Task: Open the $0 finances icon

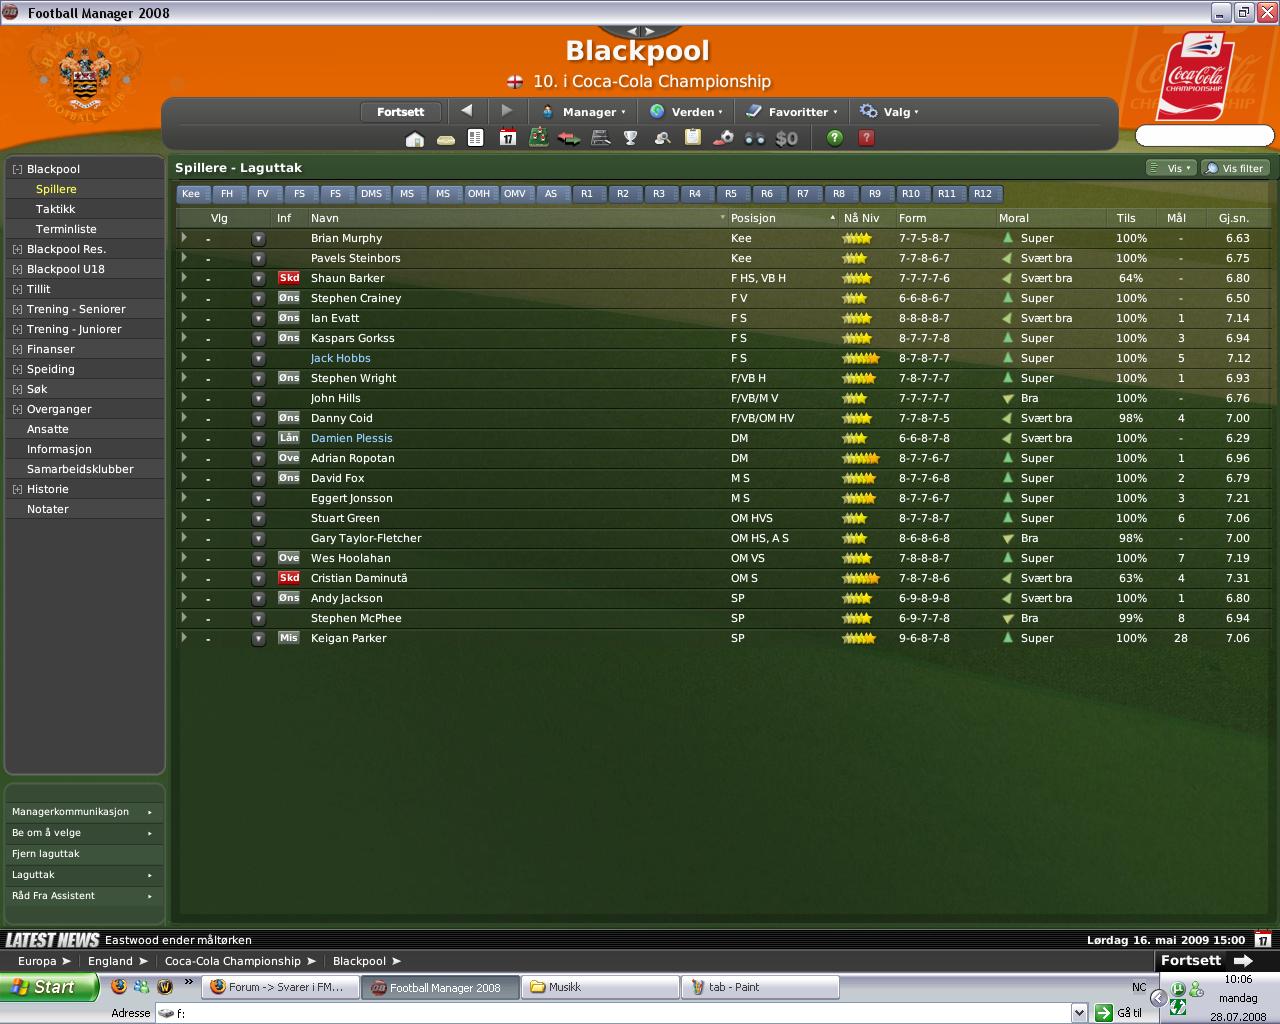Action: 787,139
